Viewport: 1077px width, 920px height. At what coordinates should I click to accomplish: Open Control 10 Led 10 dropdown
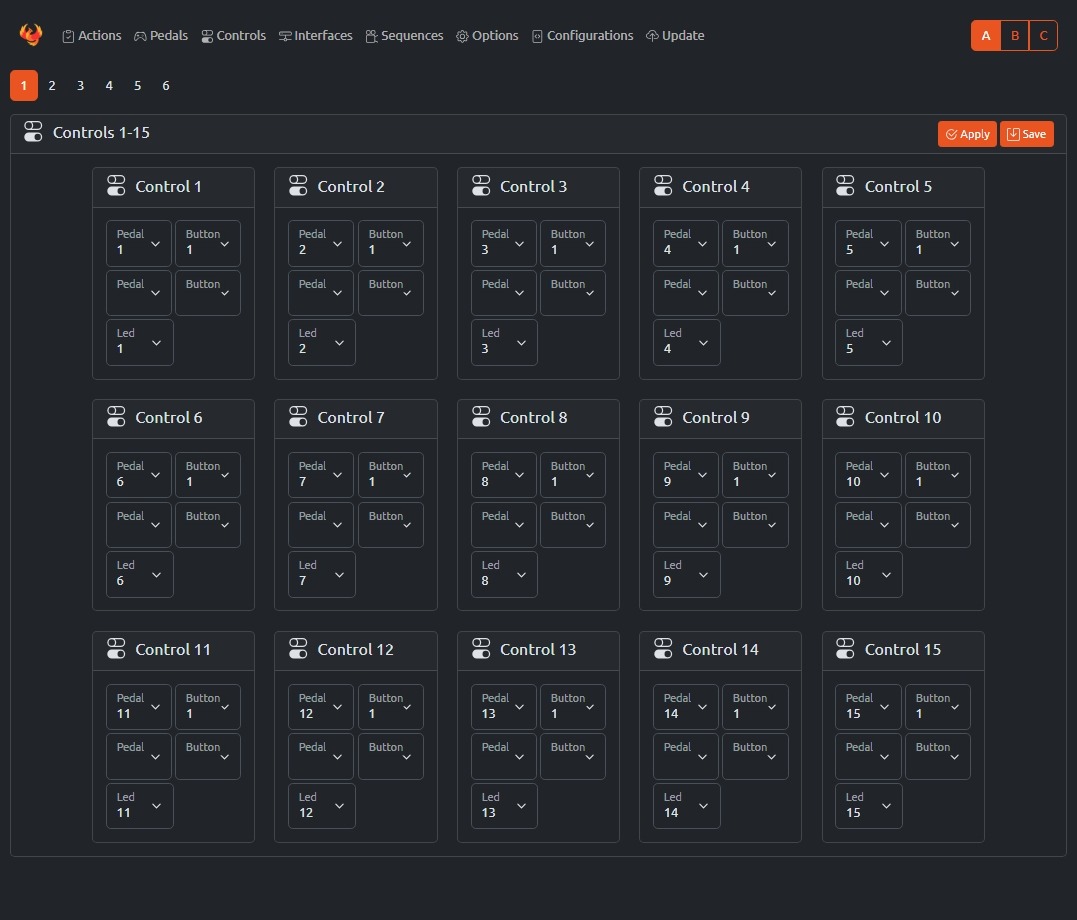pyautogui.click(x=868, y=574)
